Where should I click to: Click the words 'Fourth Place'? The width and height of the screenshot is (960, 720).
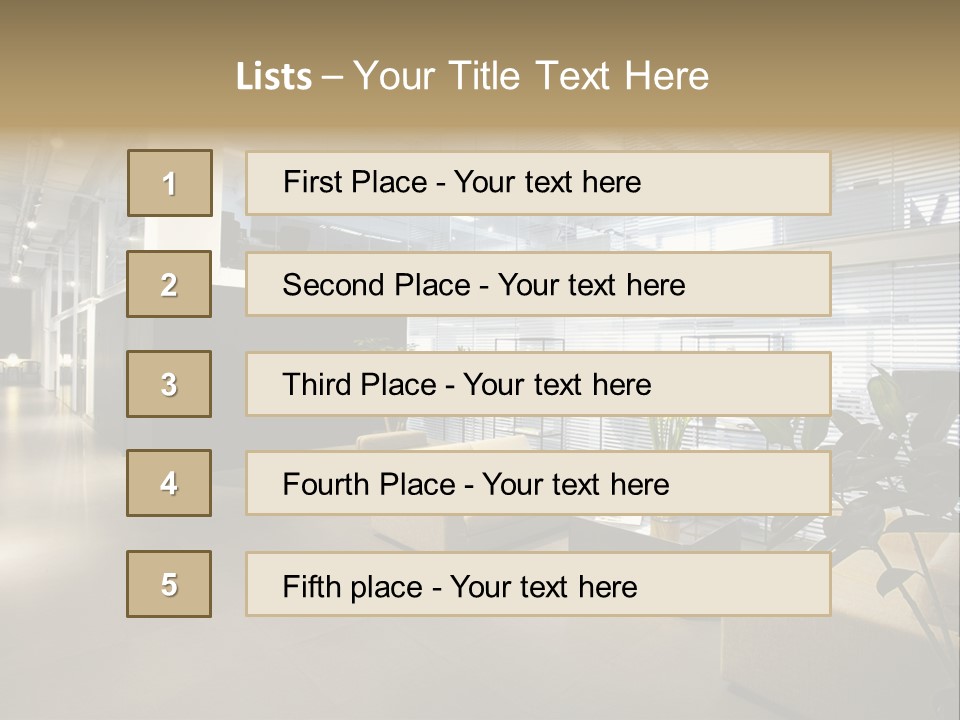coord(369,484)
